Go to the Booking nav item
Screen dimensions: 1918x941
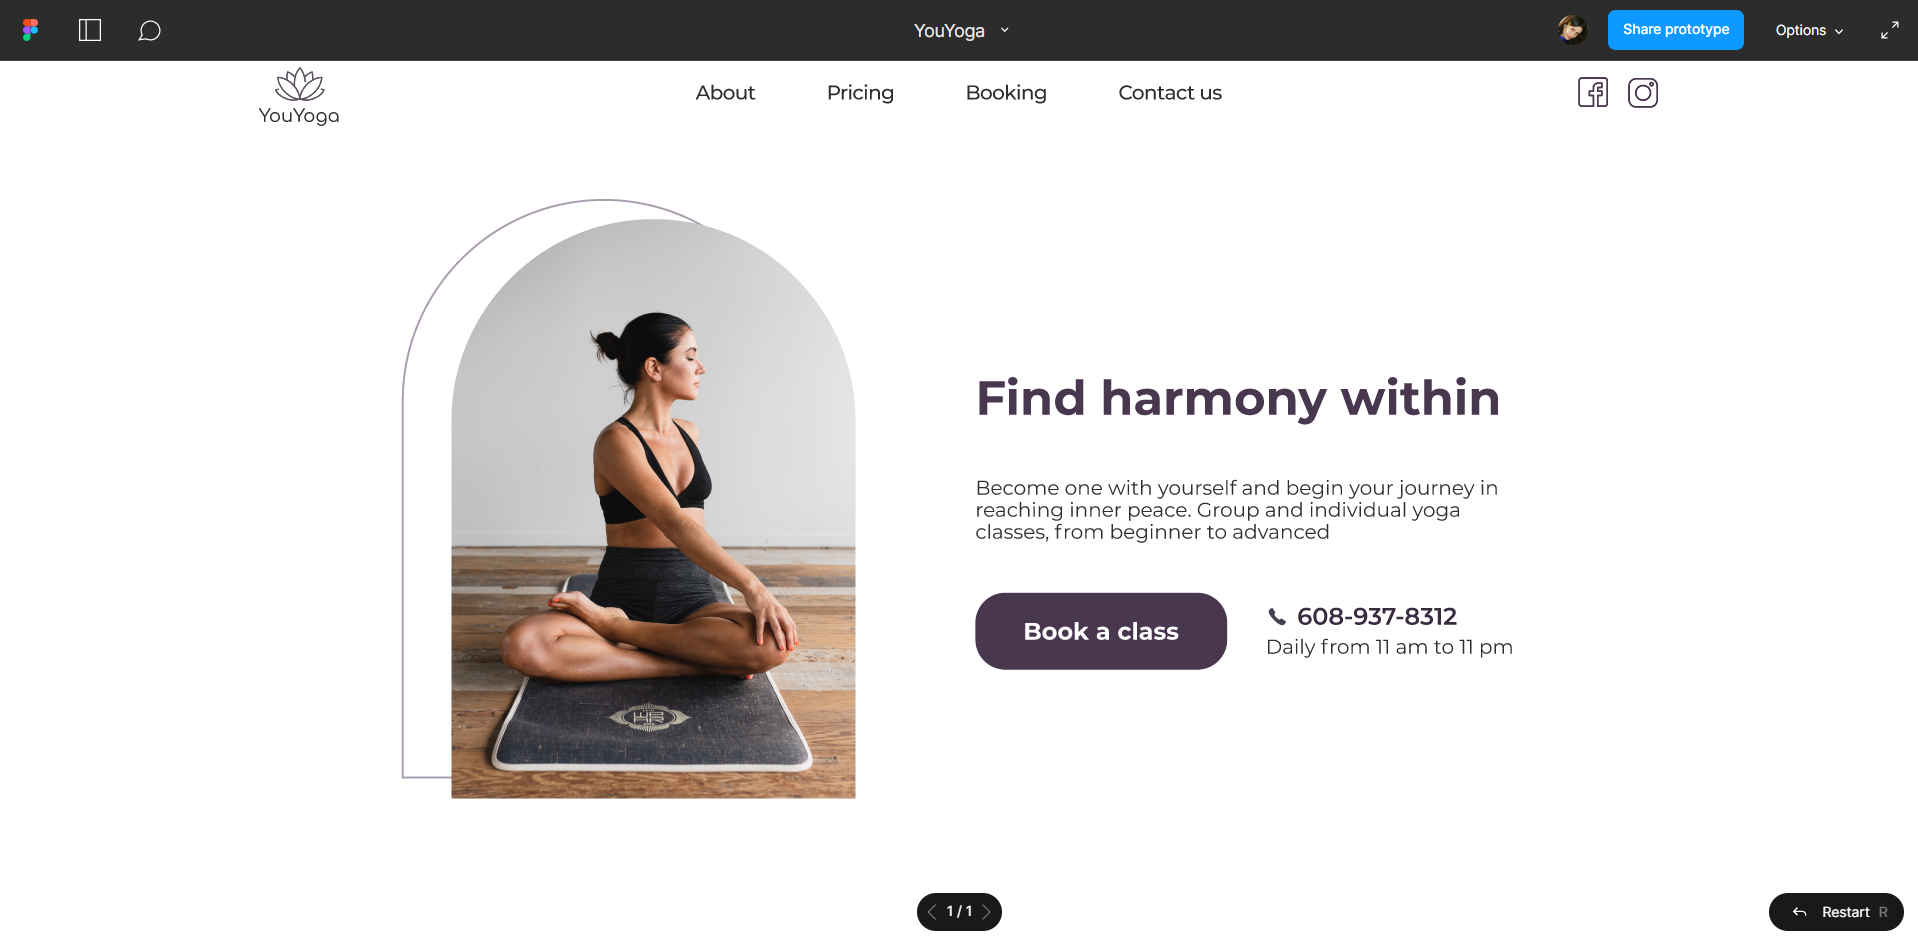pos(1006,93)
